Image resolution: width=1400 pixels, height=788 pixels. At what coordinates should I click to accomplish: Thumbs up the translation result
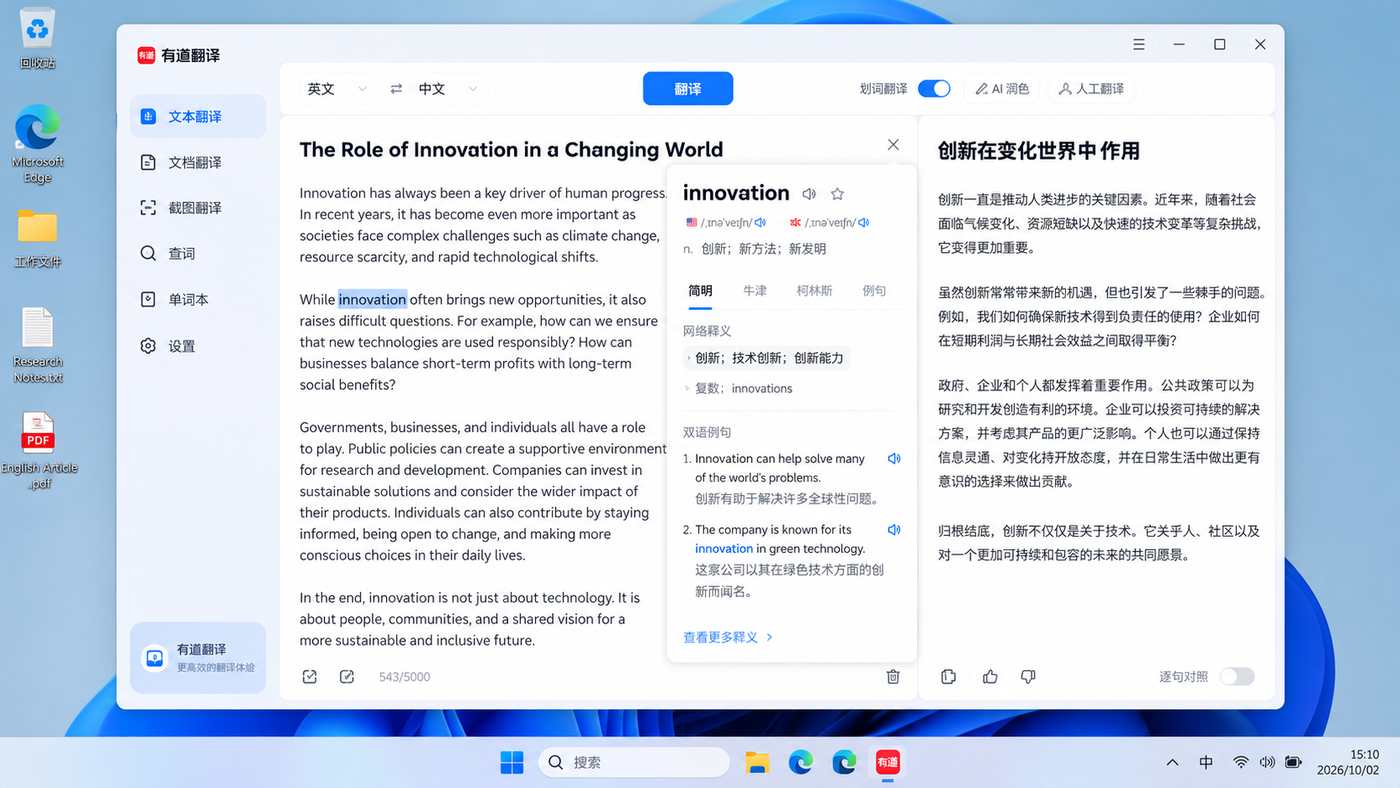[x=990, y=677]
